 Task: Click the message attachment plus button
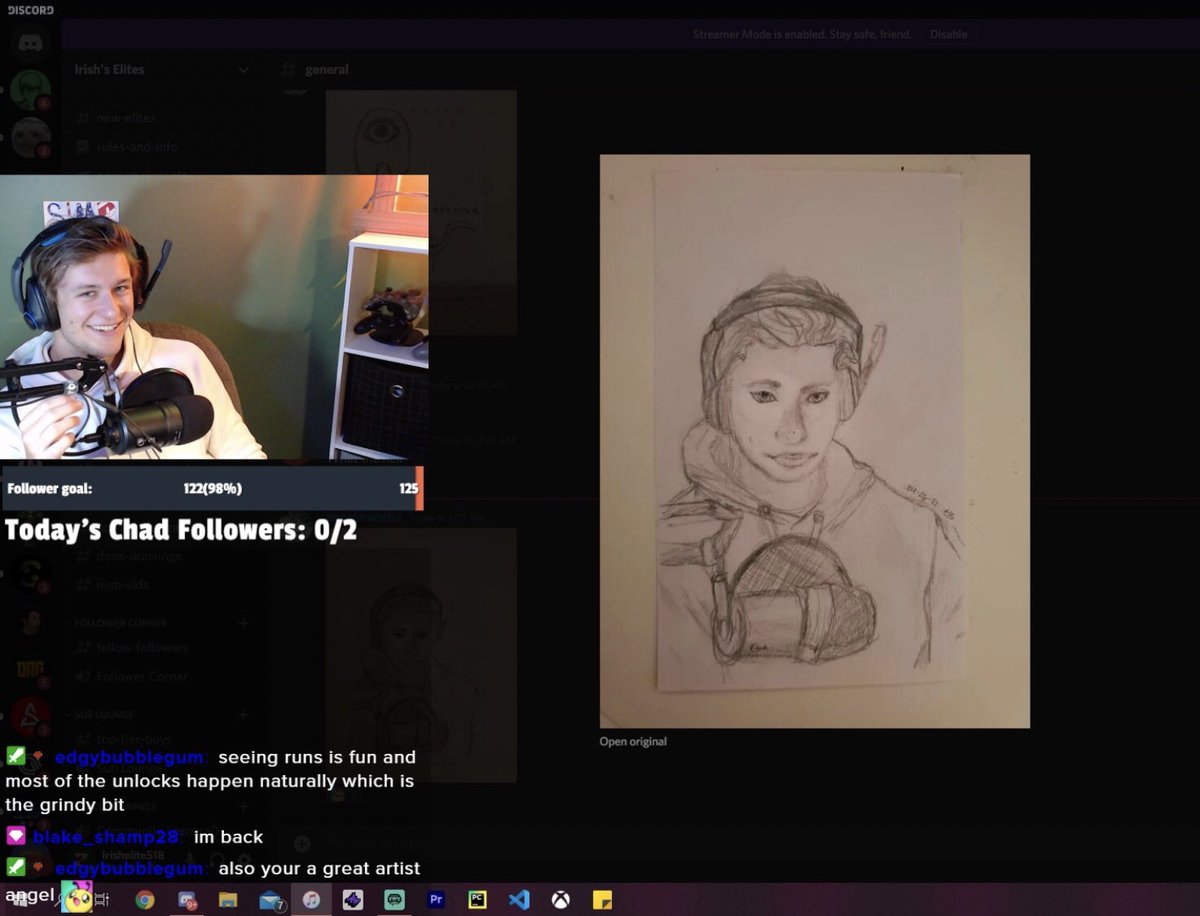[x=303, y=843]
